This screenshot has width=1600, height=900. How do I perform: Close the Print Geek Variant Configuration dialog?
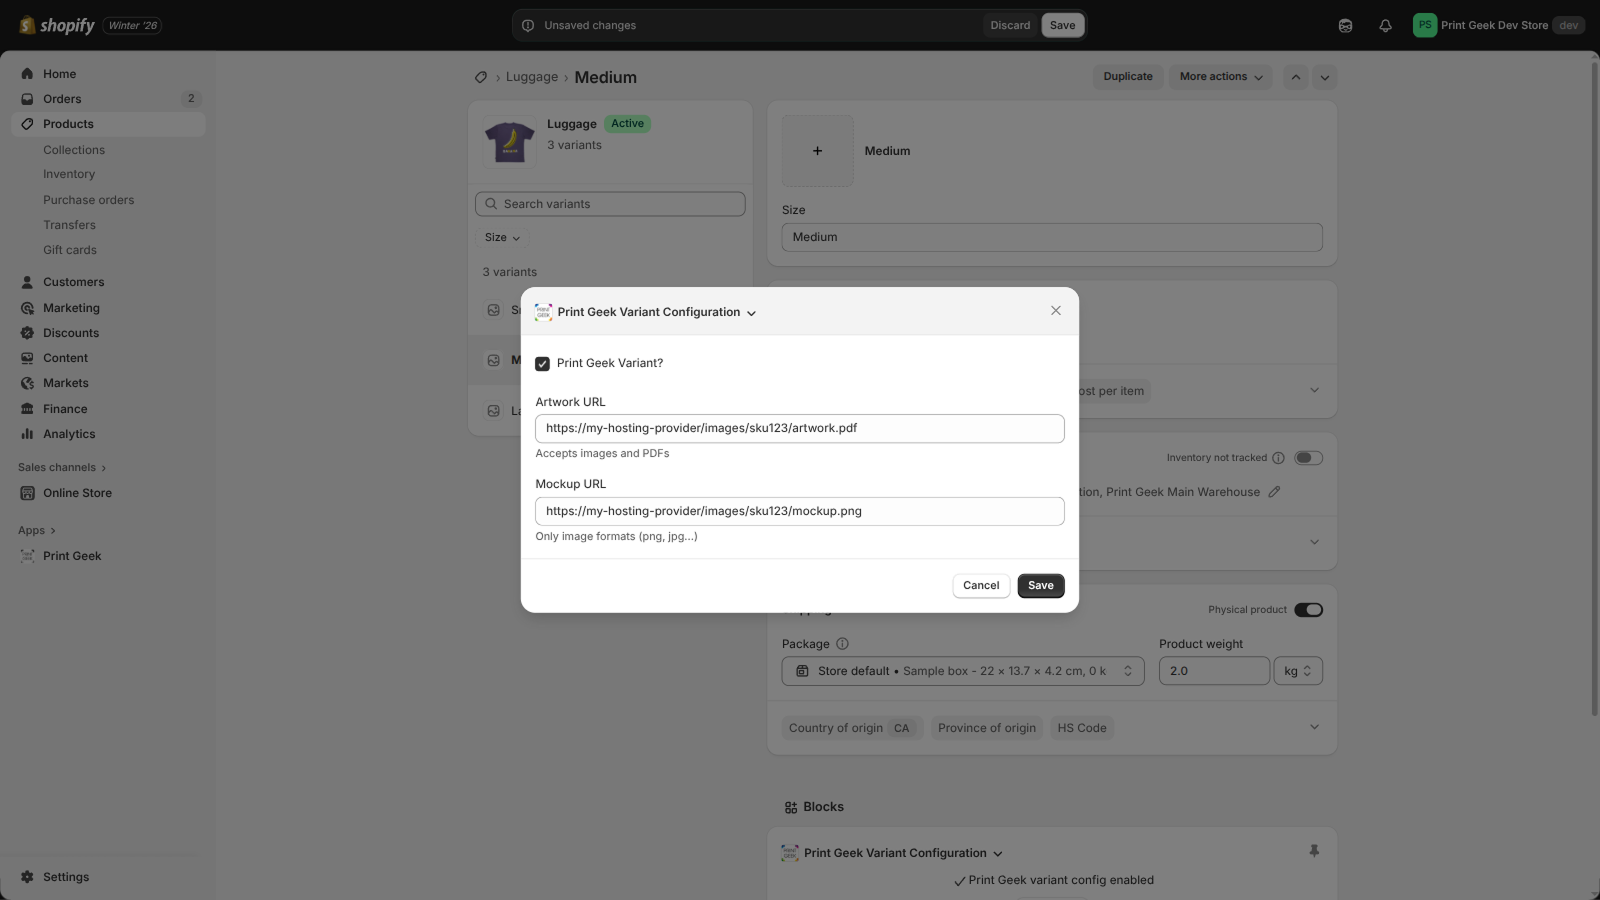1056,311
